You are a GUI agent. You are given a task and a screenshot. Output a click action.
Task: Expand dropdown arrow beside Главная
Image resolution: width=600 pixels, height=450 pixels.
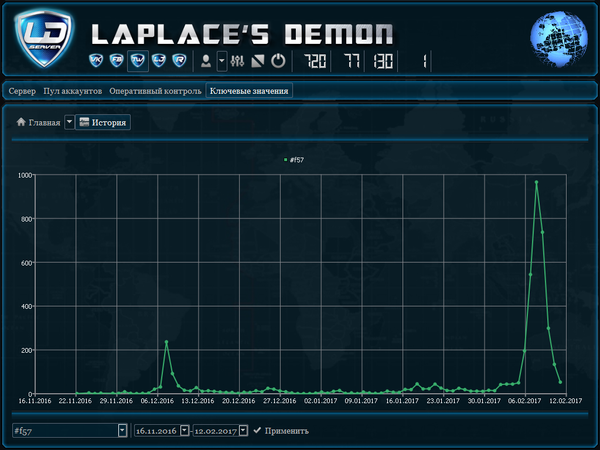(69, 122)
